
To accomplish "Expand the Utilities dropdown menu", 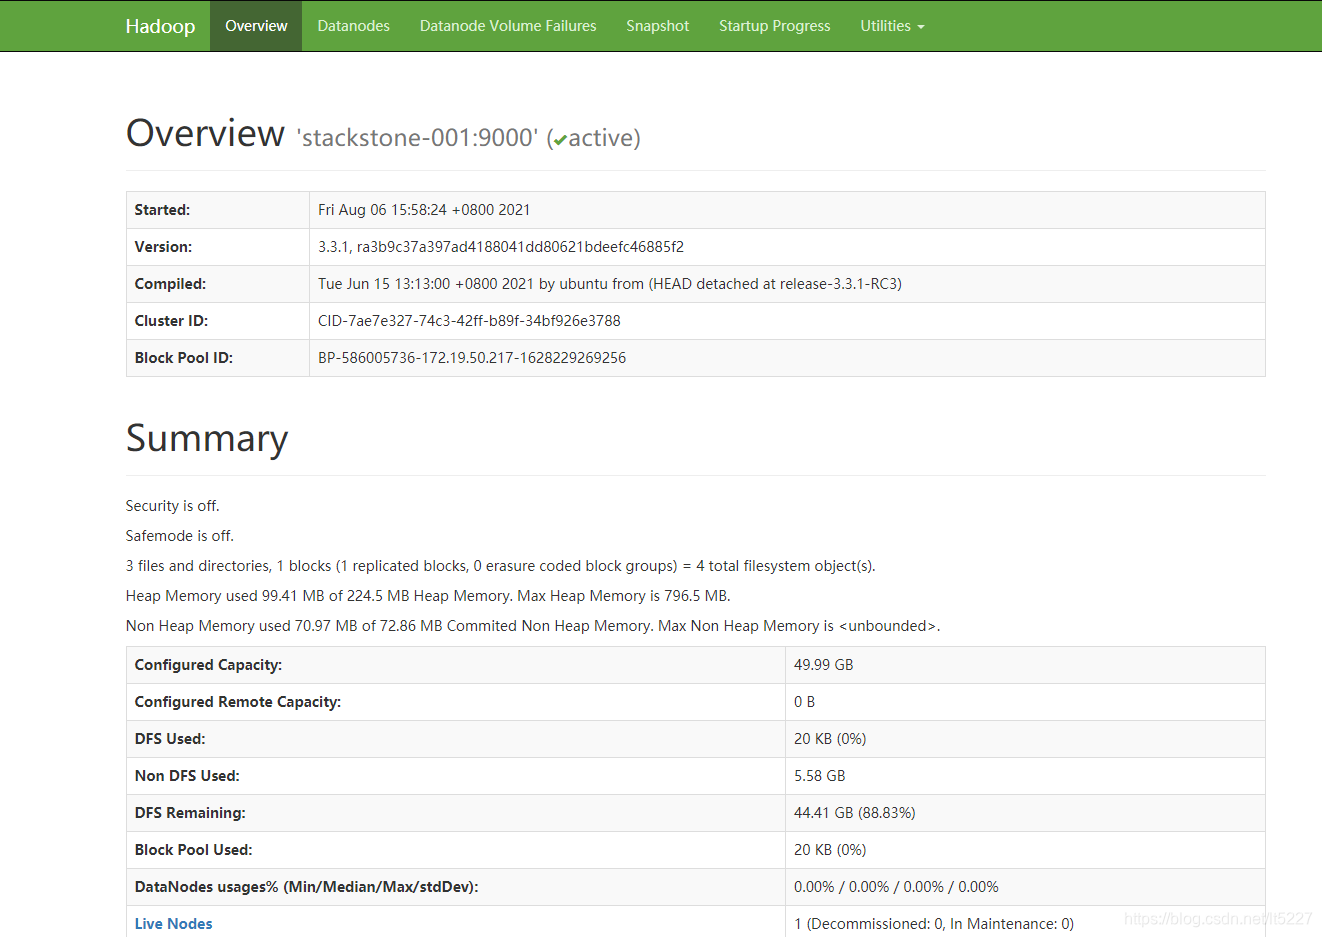I will click(892, 26).
